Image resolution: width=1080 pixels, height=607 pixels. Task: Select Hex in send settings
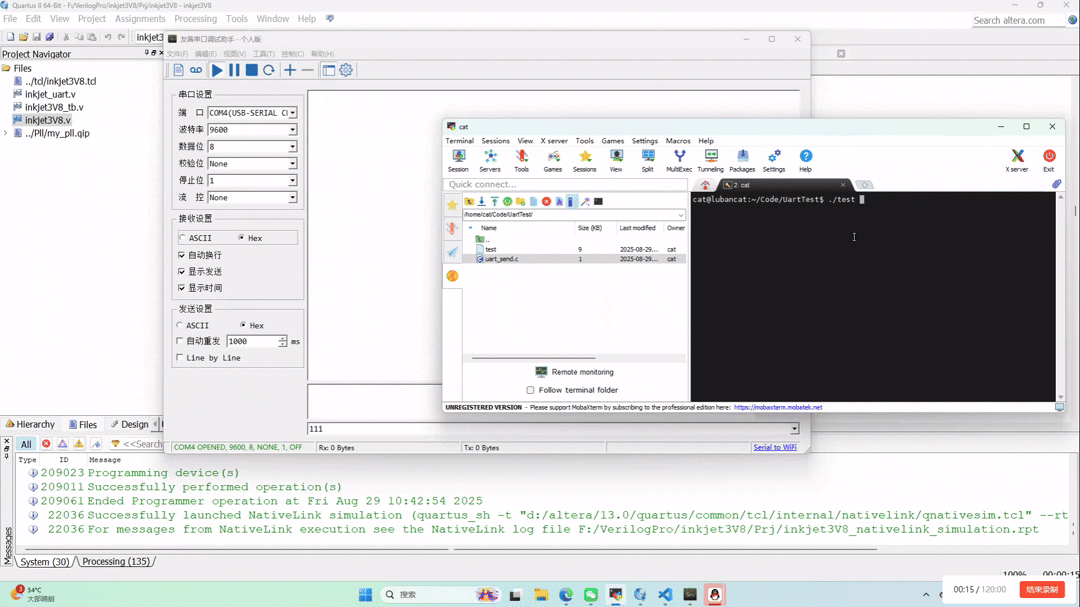click(252, 325)
